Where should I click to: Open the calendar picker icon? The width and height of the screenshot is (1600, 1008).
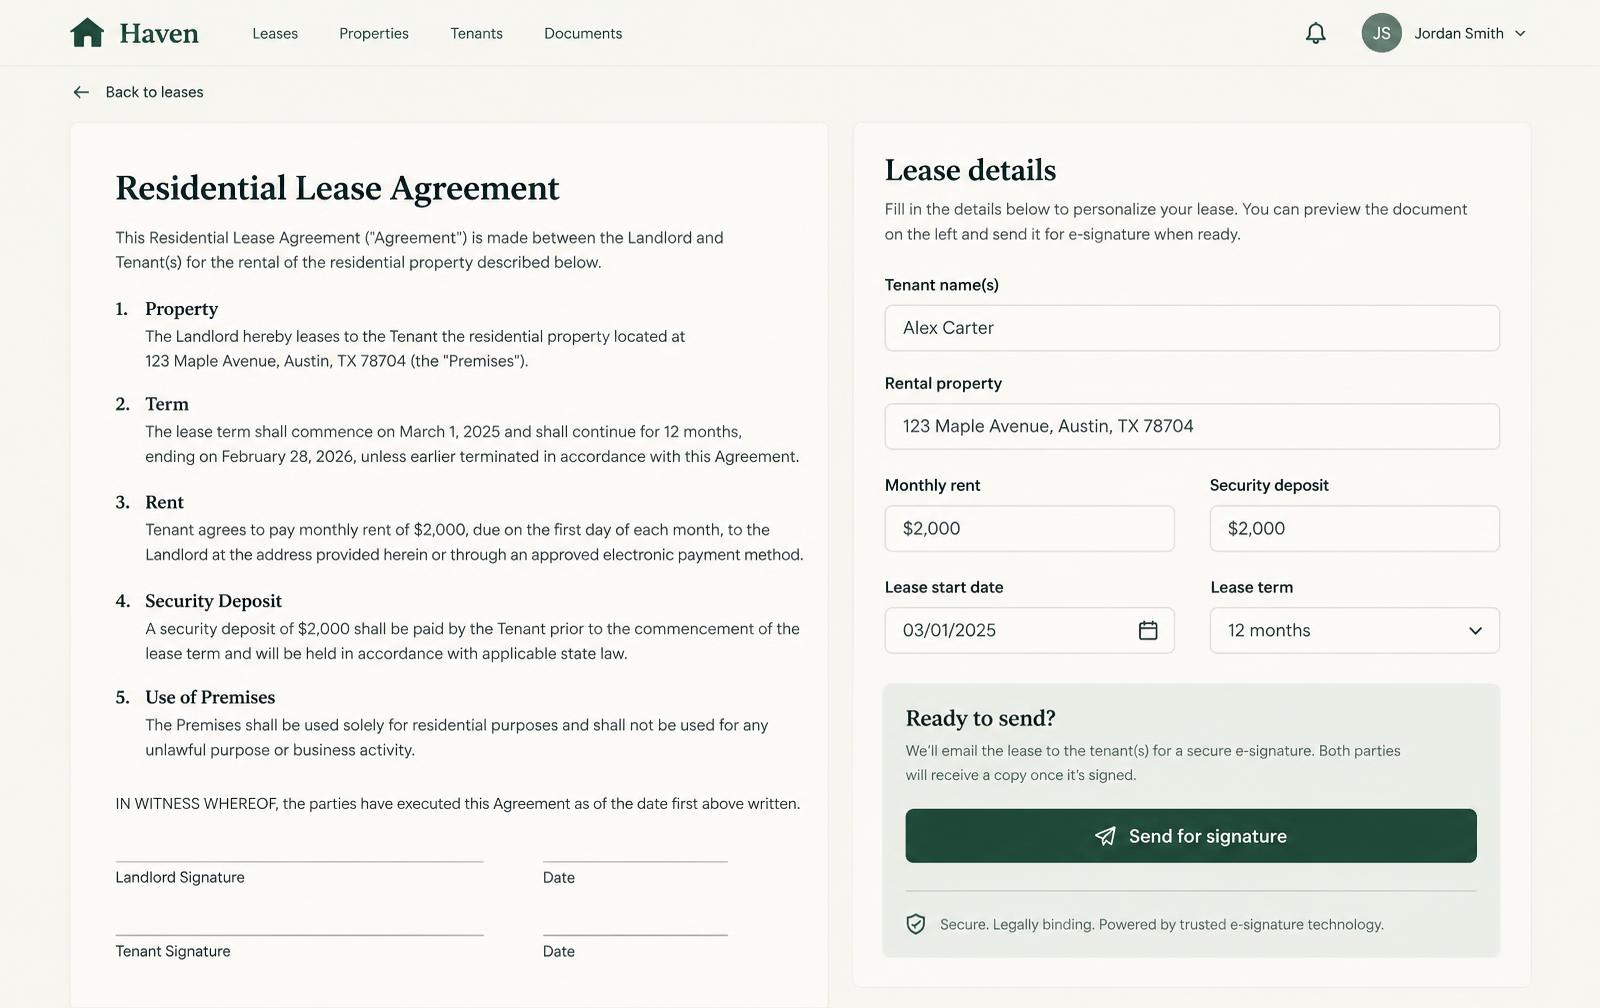click(1148, 630)
